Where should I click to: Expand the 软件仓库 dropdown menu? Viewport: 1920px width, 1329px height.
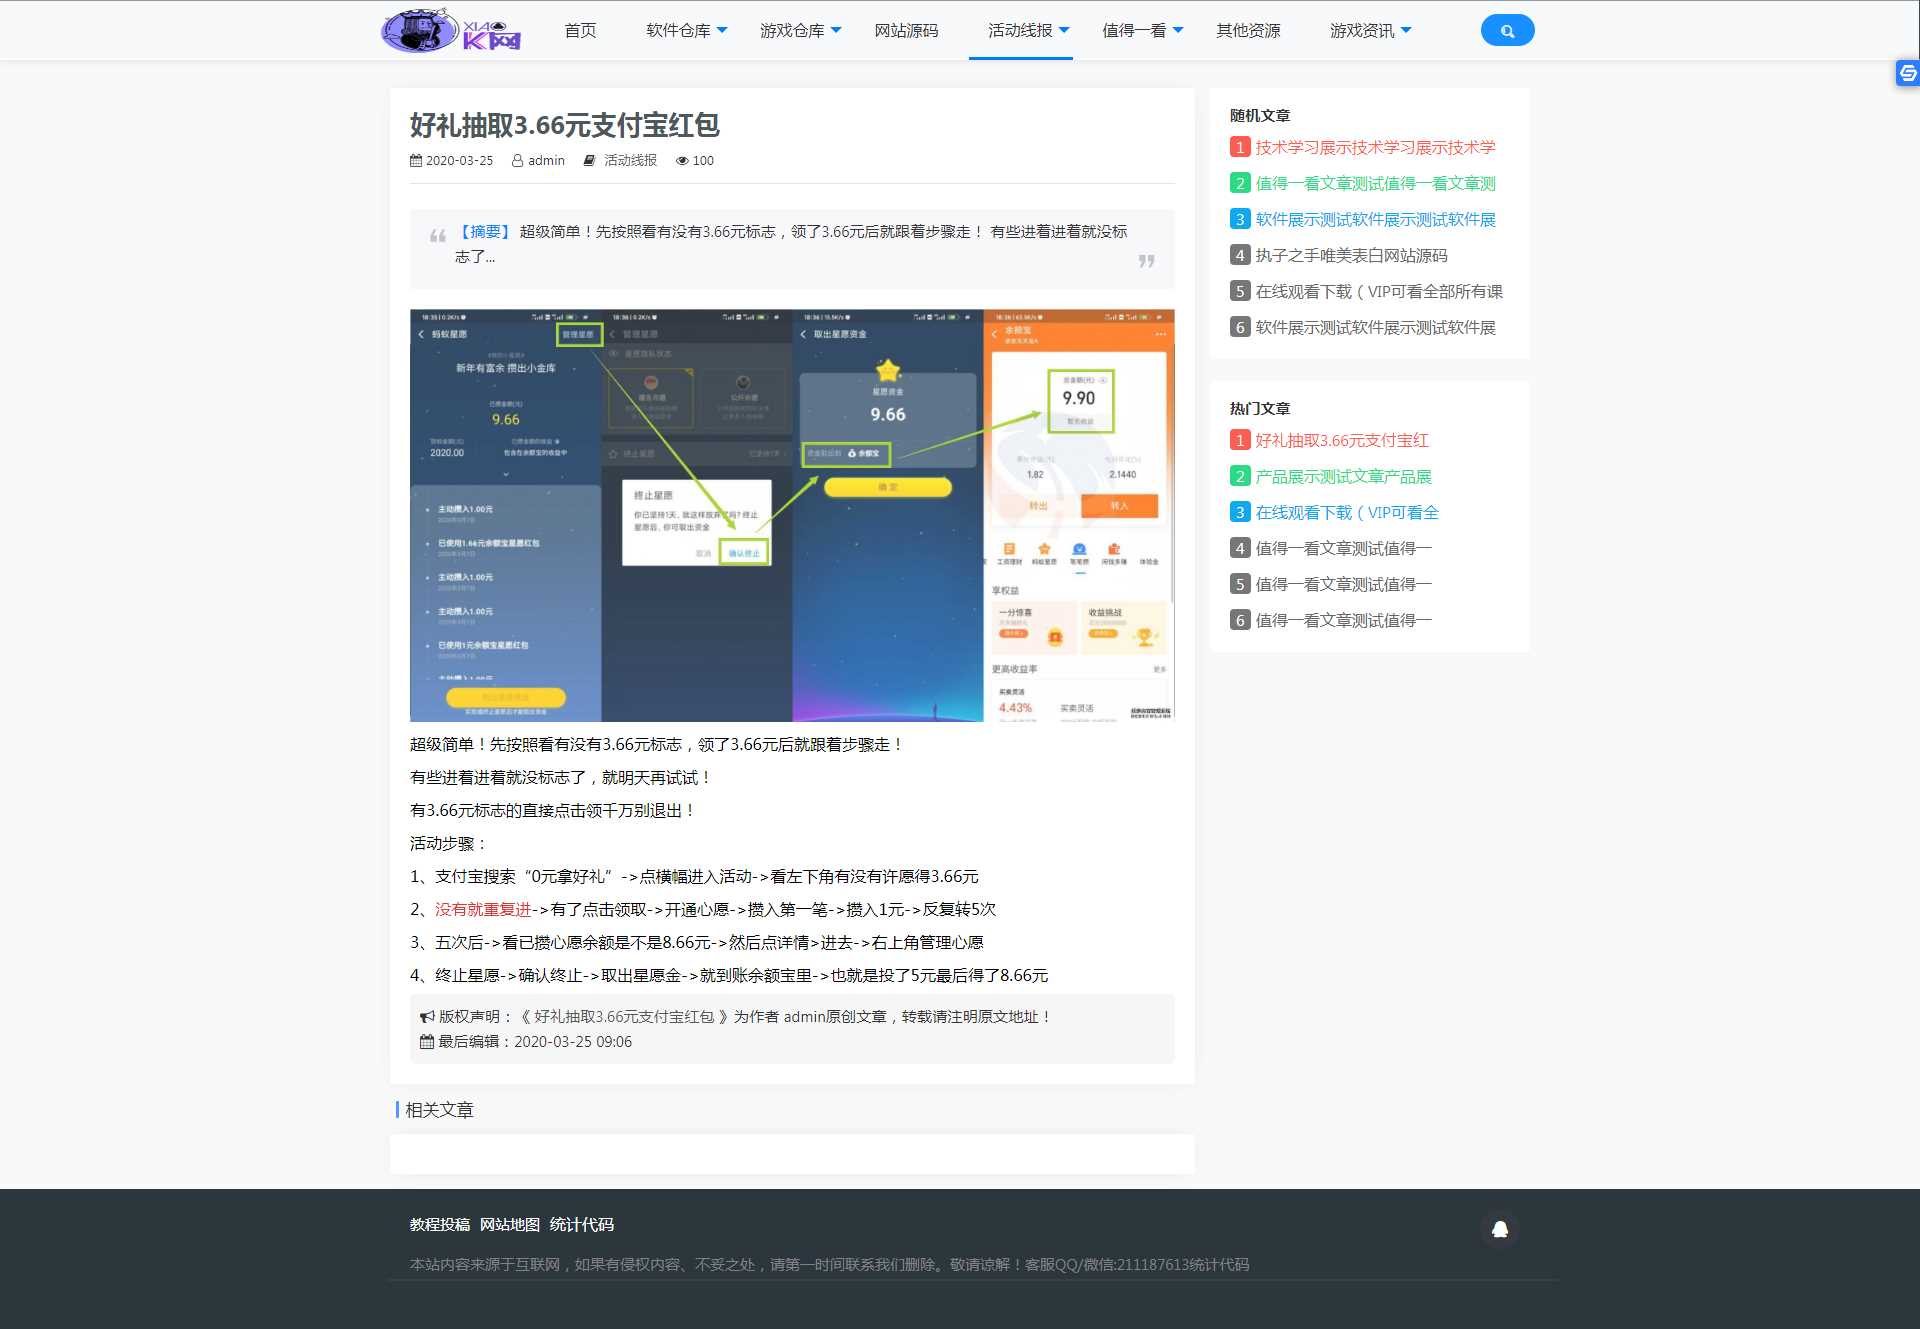(681, 30)
